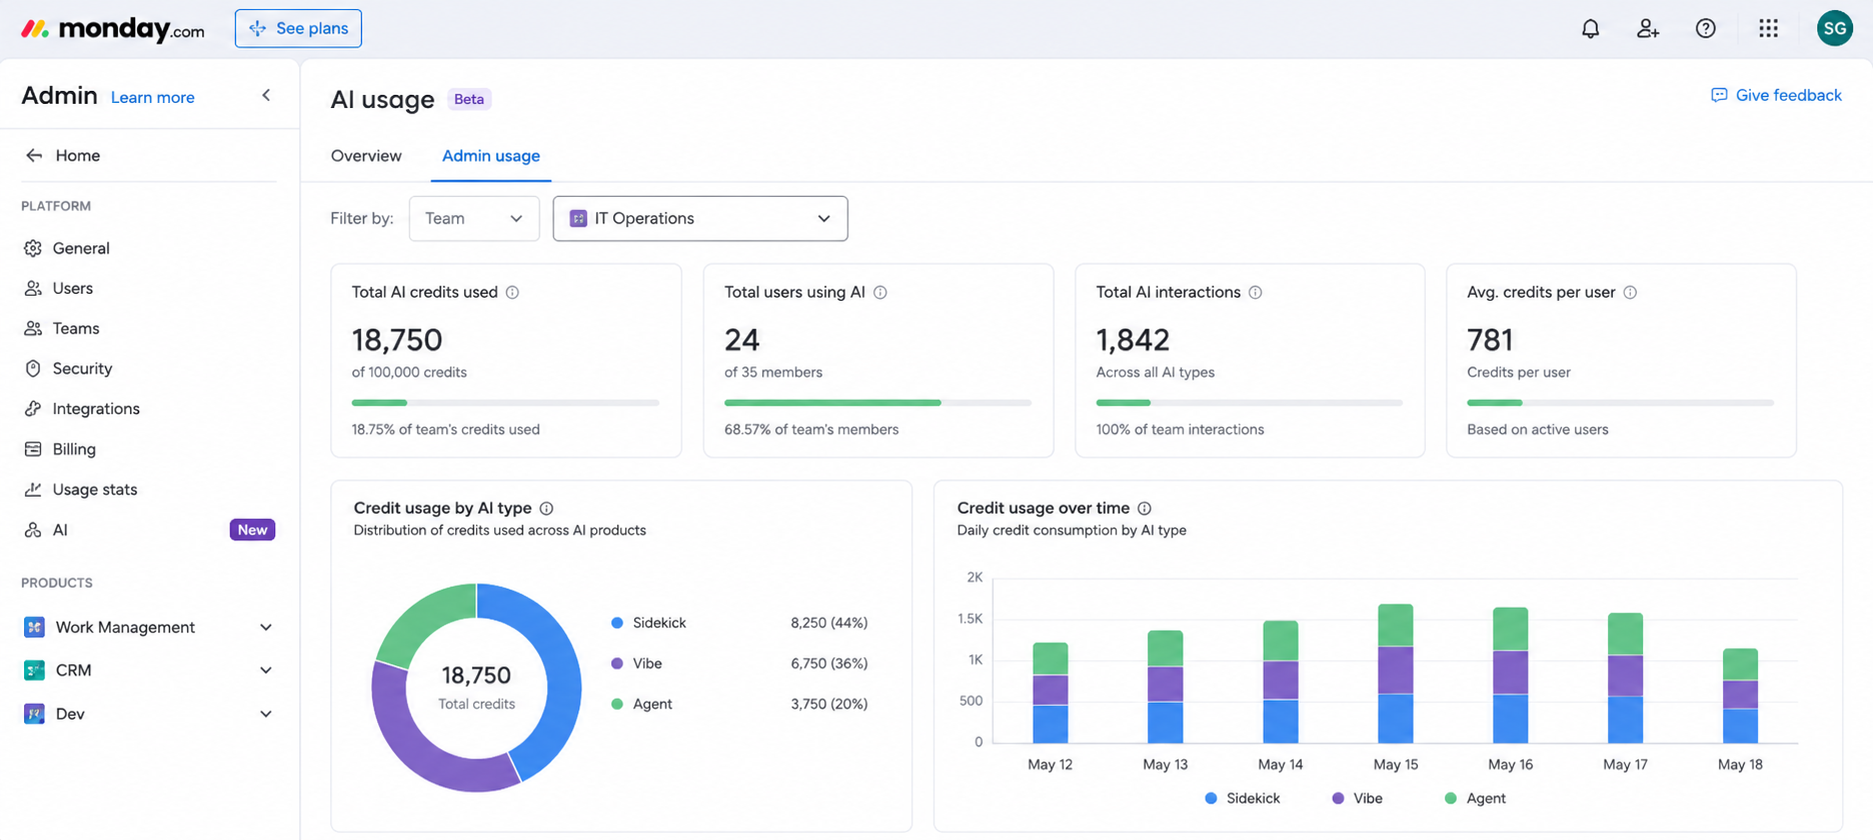Viewport: 1873px width, 840px height.
Task: Show info for Total users using AI
Action: (x=880, y=292)
